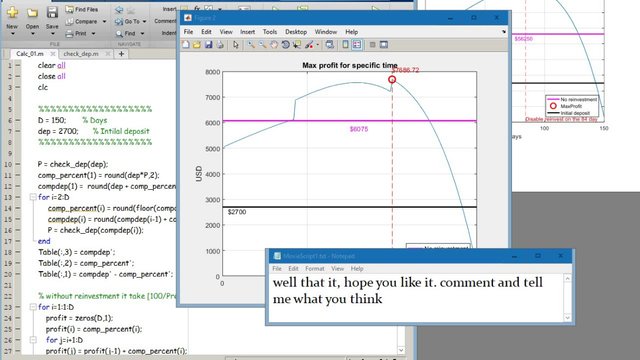Select the Pan hand tool
This screenshot has width=640, height=360.
click(274, 44)
